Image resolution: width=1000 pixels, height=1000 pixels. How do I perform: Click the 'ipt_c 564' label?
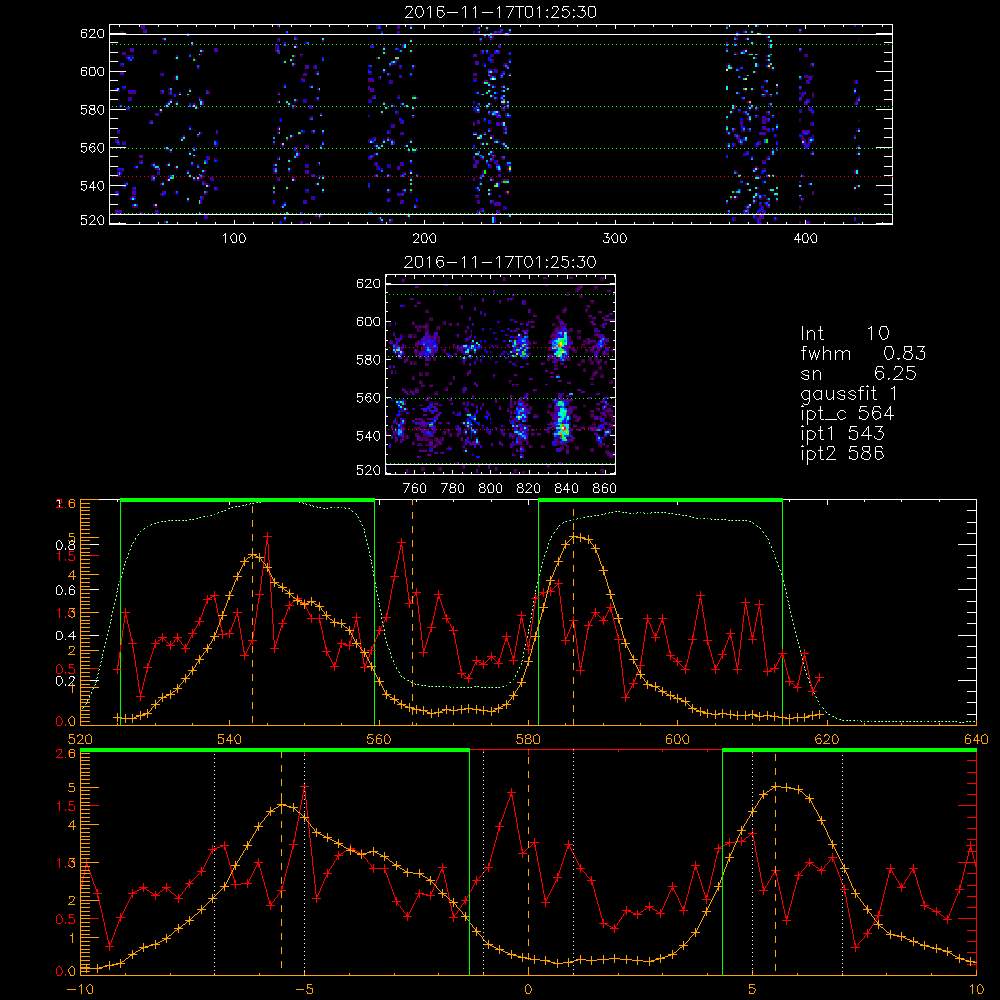pos(847,413)
